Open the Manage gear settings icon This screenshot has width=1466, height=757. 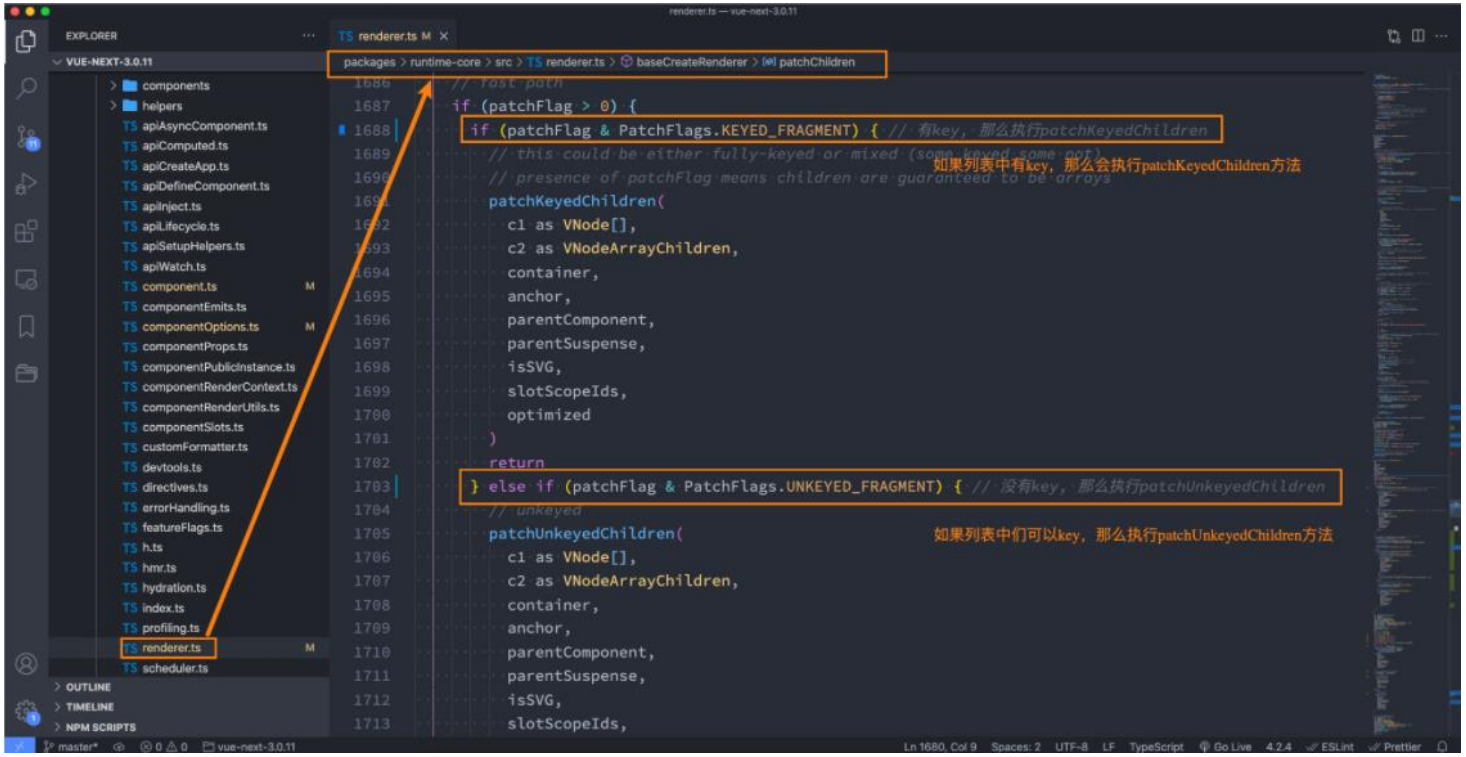click(27, 711)
